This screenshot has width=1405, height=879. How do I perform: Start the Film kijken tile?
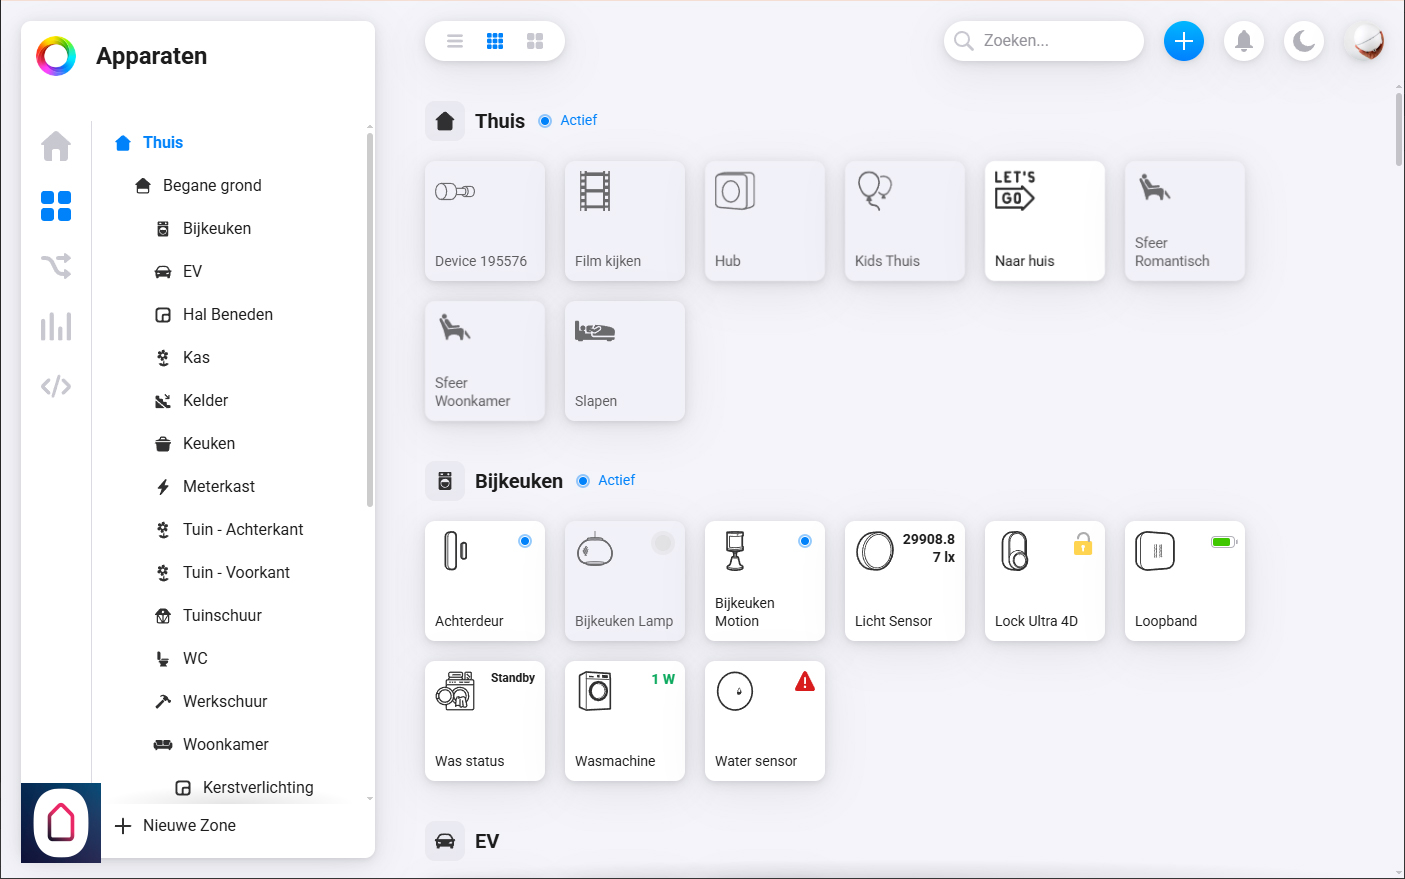[624, 221]
